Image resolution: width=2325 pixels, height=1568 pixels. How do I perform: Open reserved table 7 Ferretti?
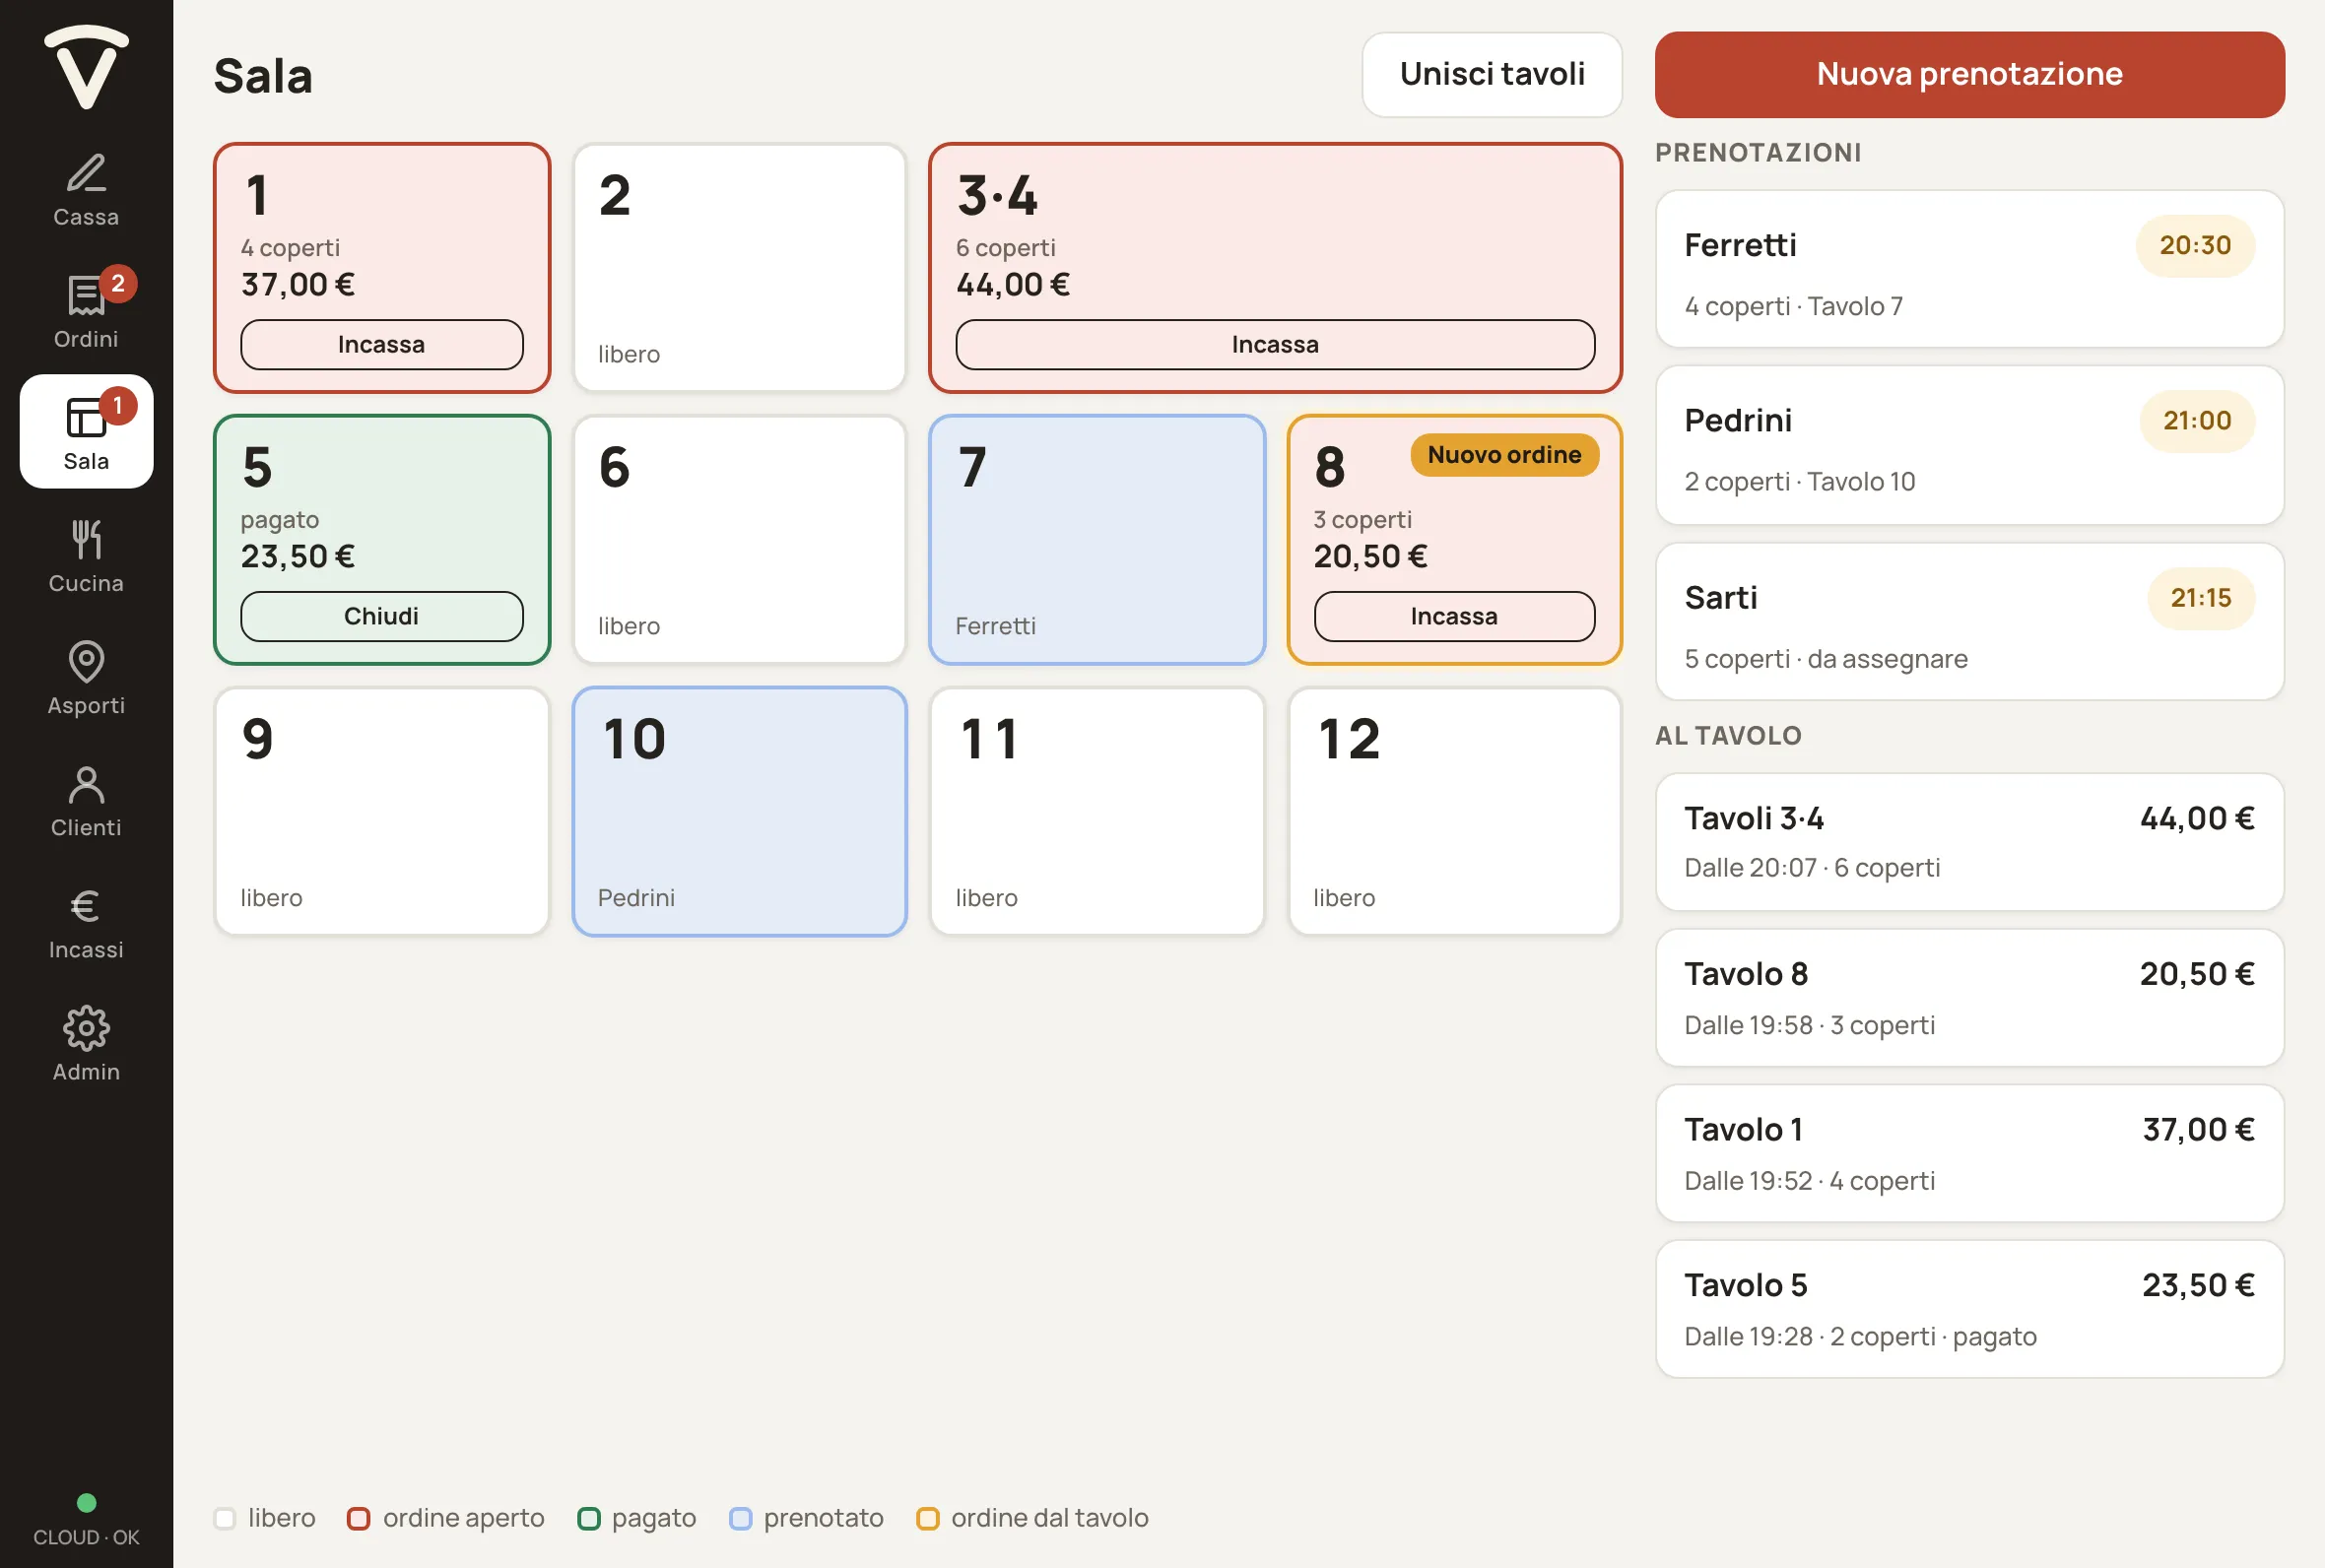(1097, 540)
